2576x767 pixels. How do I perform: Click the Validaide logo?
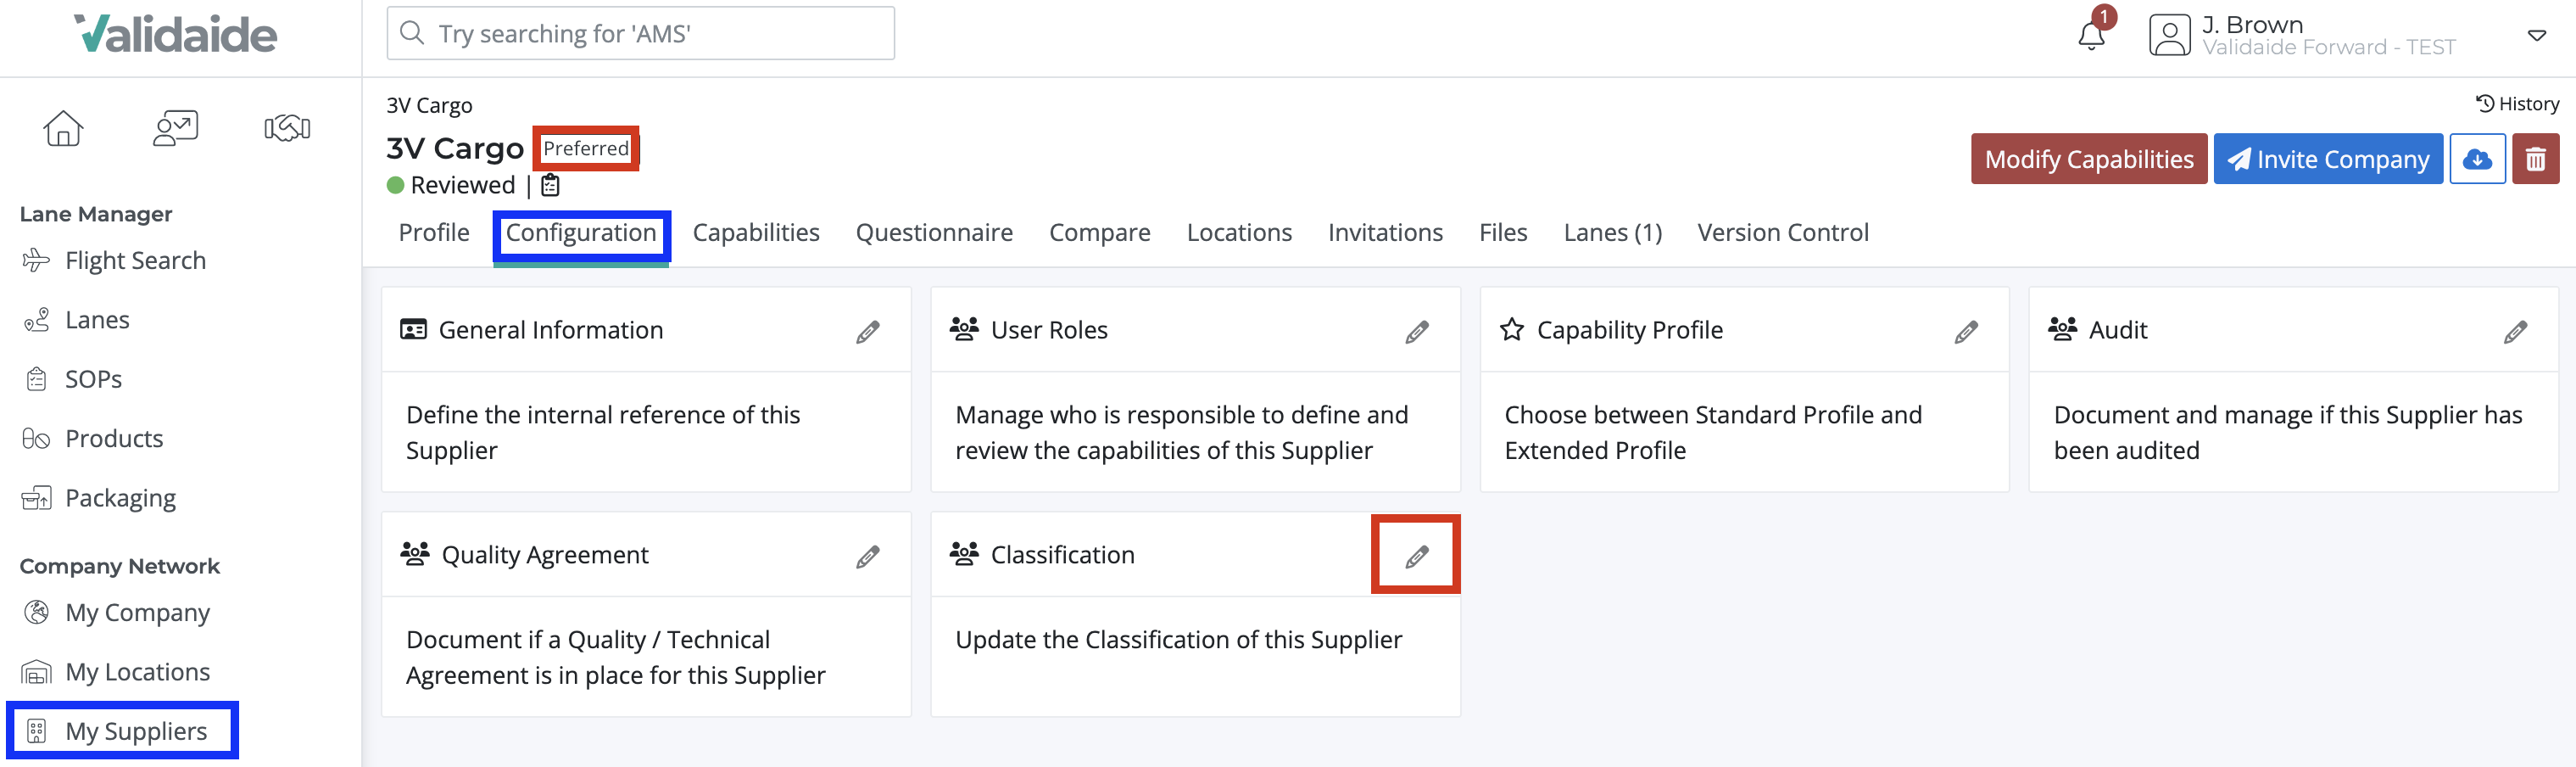click(176, 34)
